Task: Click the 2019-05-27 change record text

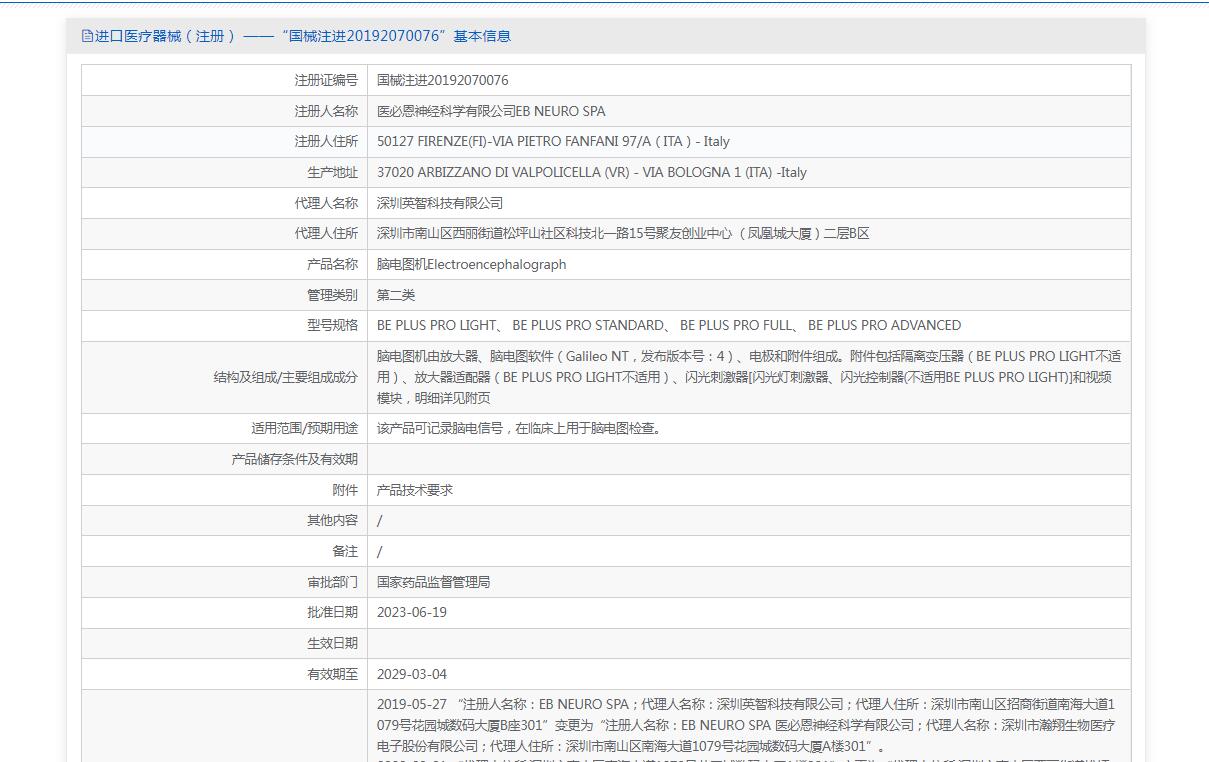Action: tap(748, 725)
